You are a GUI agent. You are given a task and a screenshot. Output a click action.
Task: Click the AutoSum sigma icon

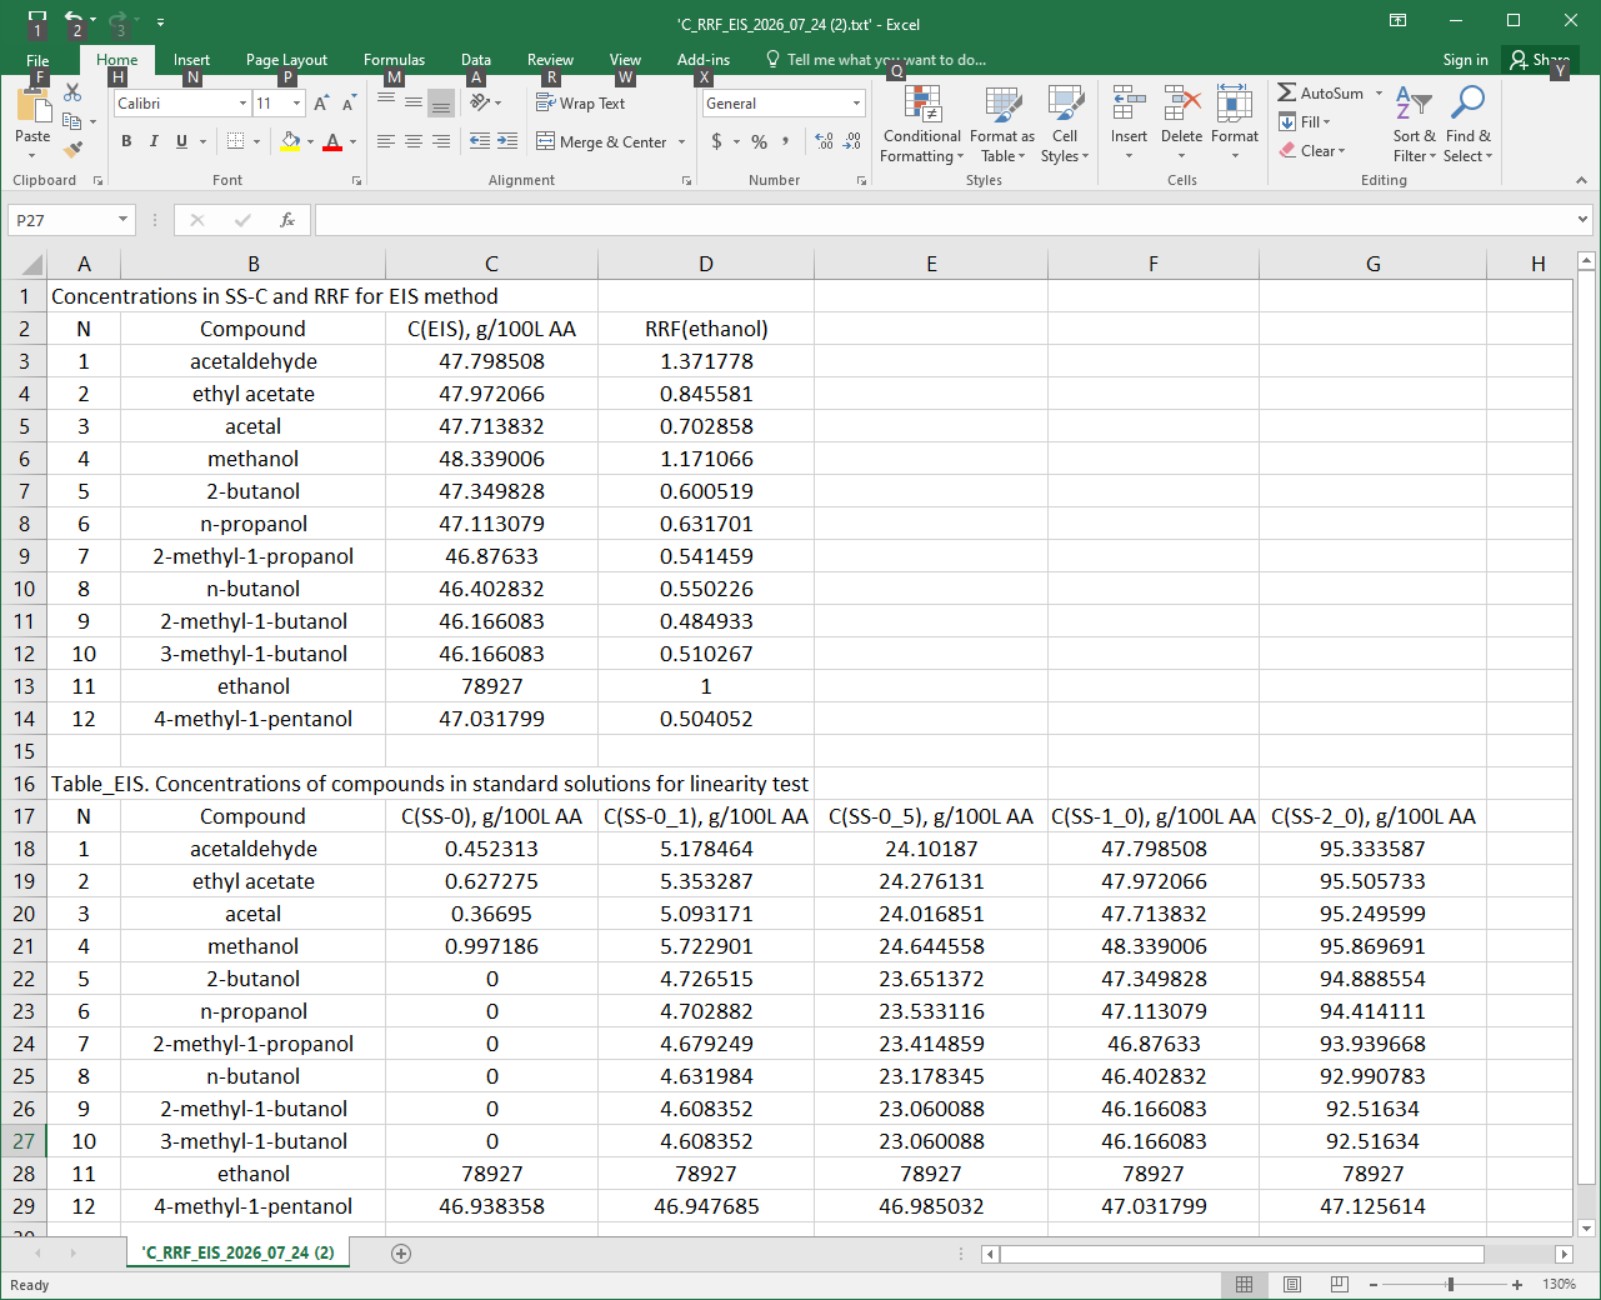click(1287, 93)
